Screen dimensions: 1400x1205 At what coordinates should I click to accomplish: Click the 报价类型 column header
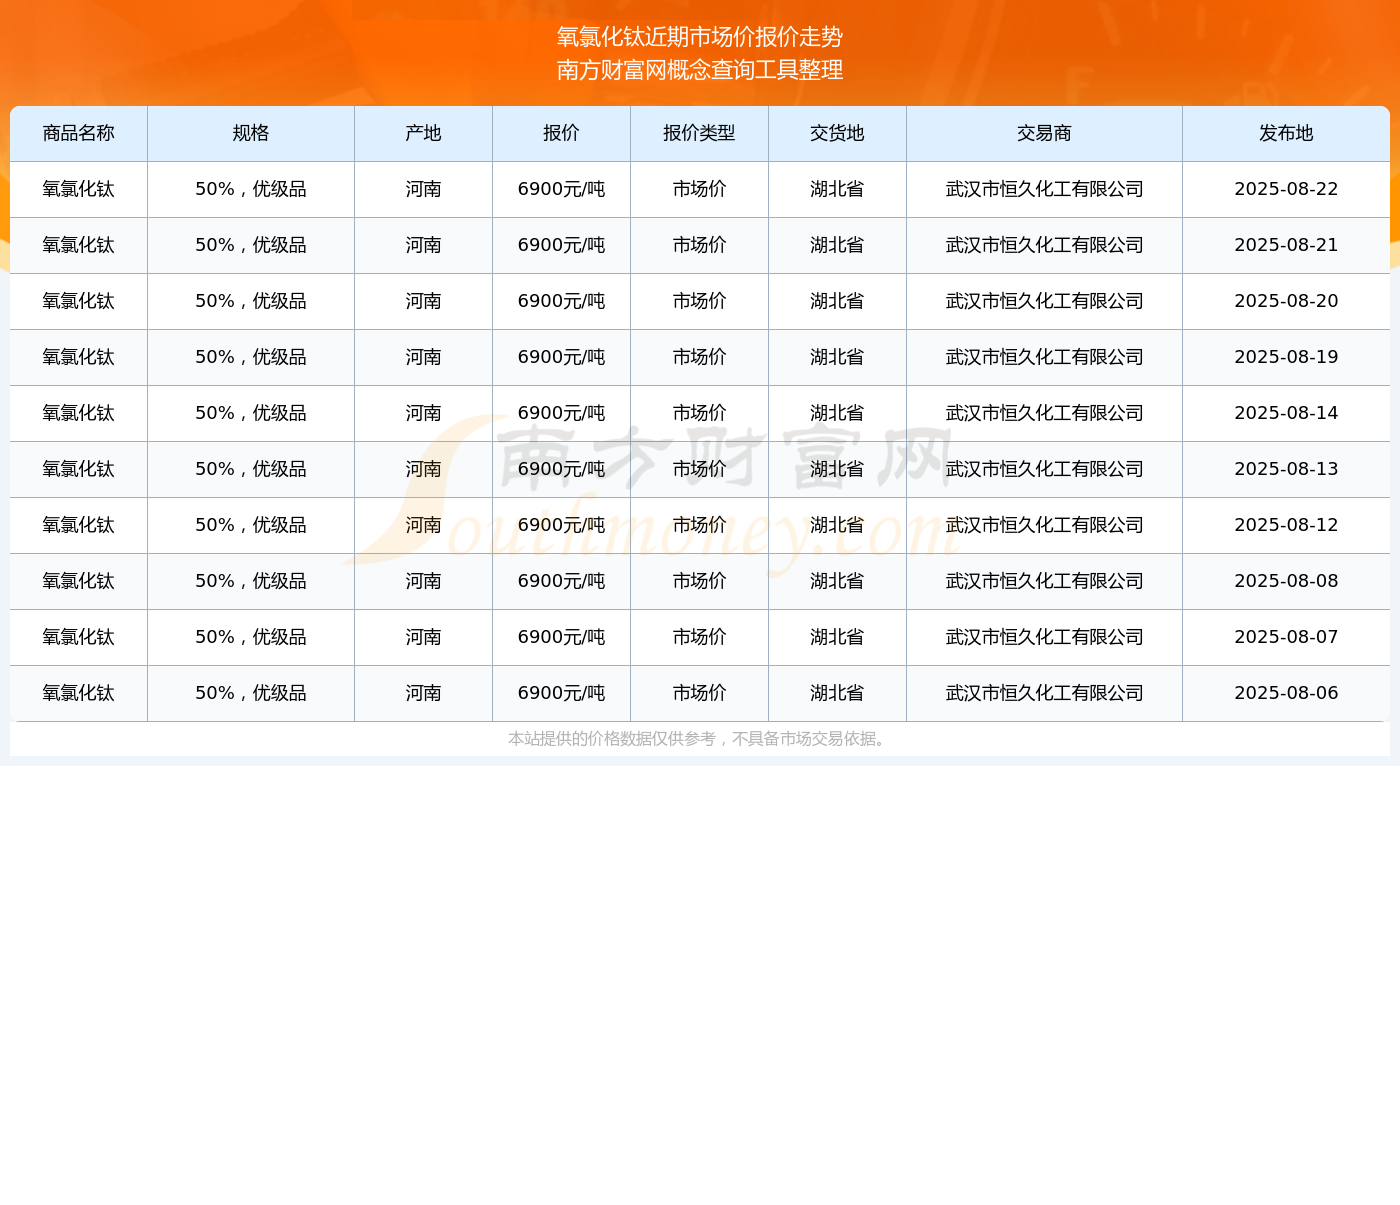tap(699, 133)
